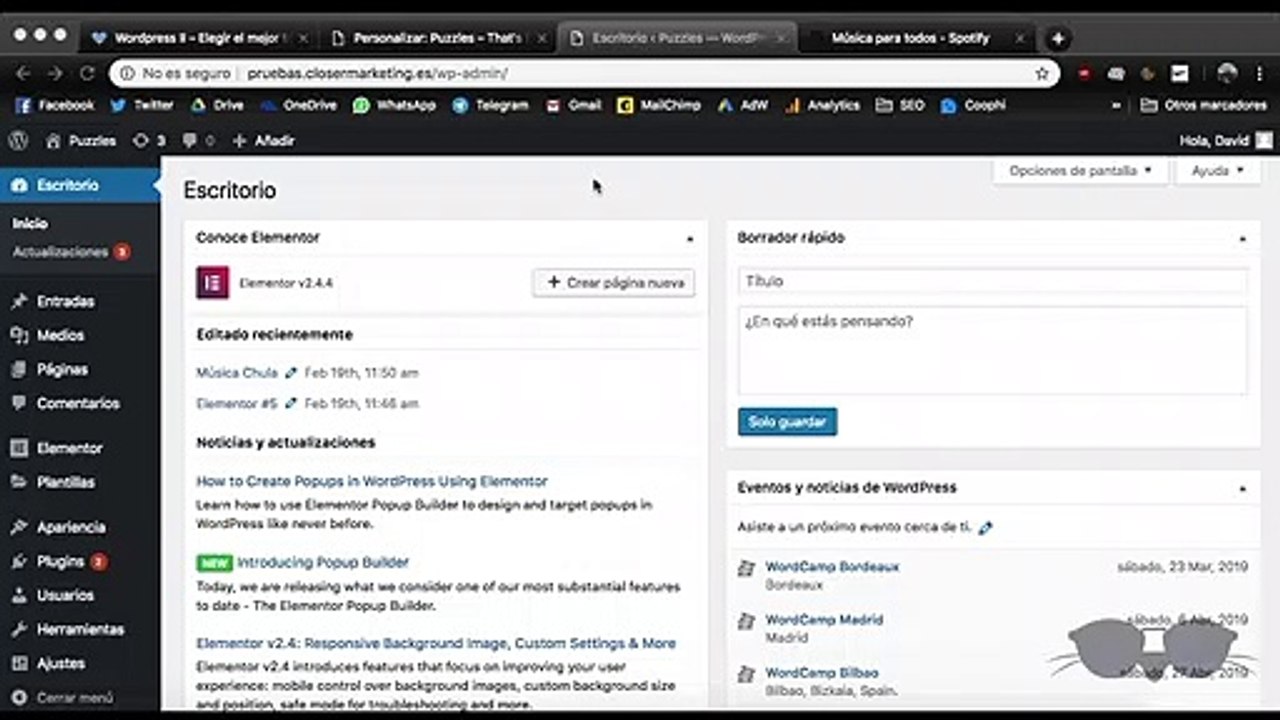The image size is (1280, 720).
Task: Switch to the 'Wordpress II – Elegir el mejor' tab
Action: coord(200,38)
